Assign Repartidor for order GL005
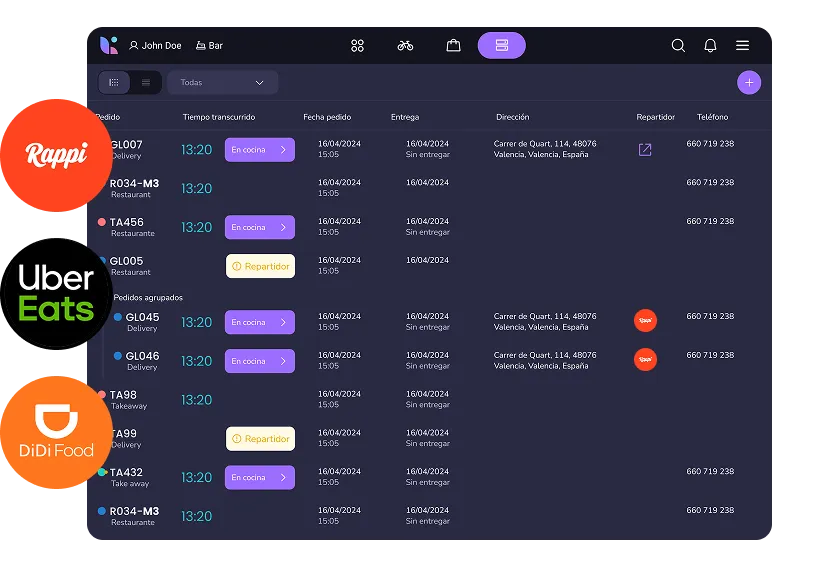This screenshot has width=816, height=567. [x=260, y=266]
